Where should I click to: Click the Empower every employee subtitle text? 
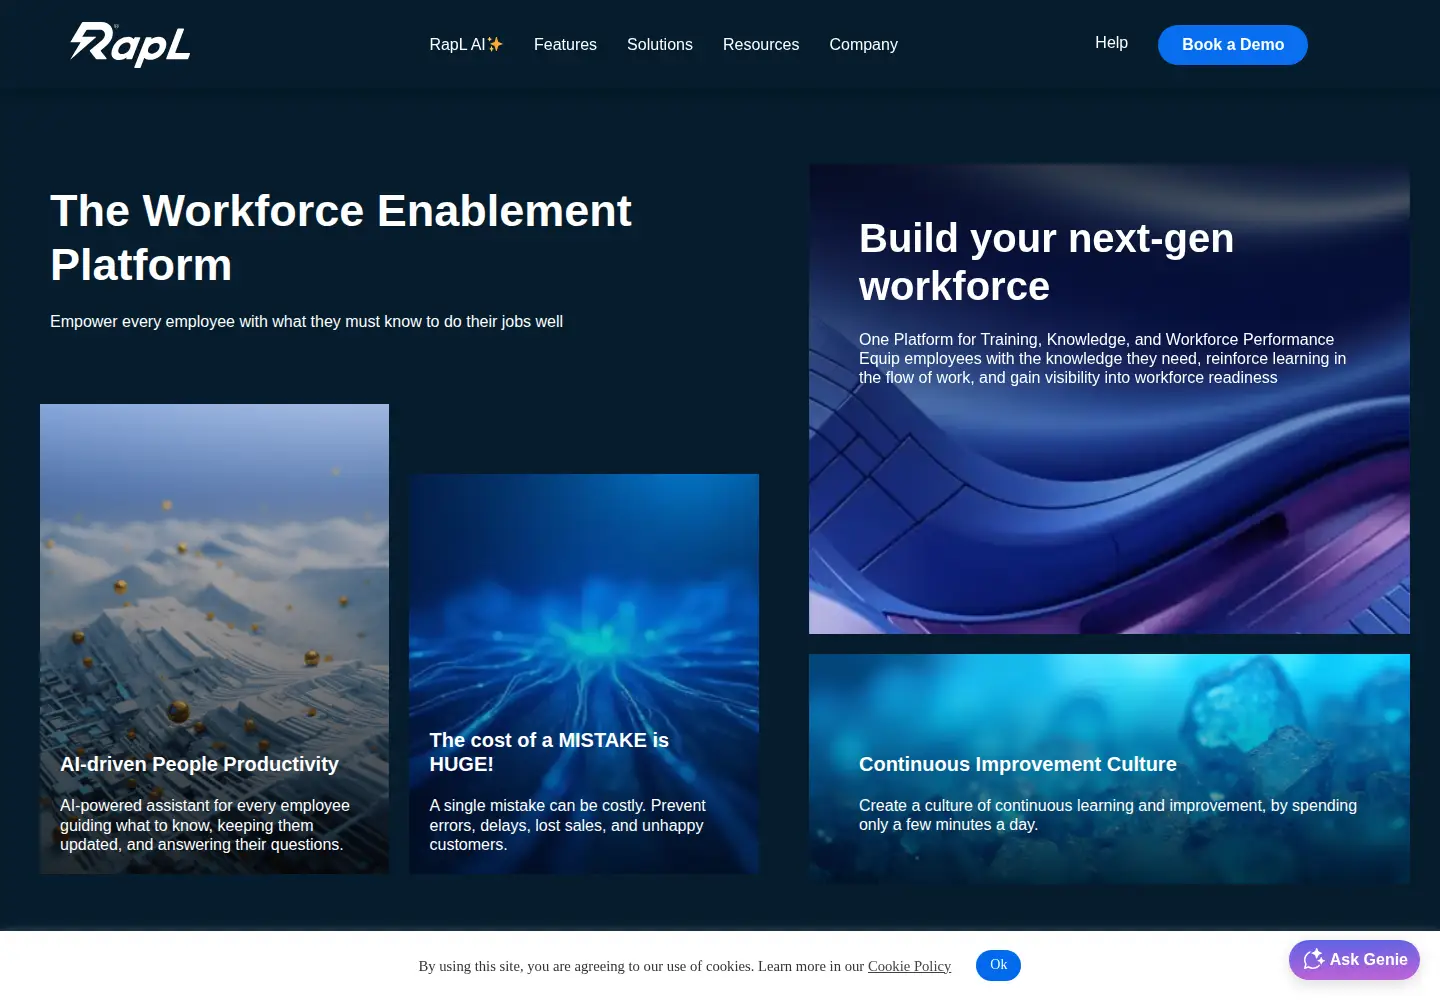point(306,322)
